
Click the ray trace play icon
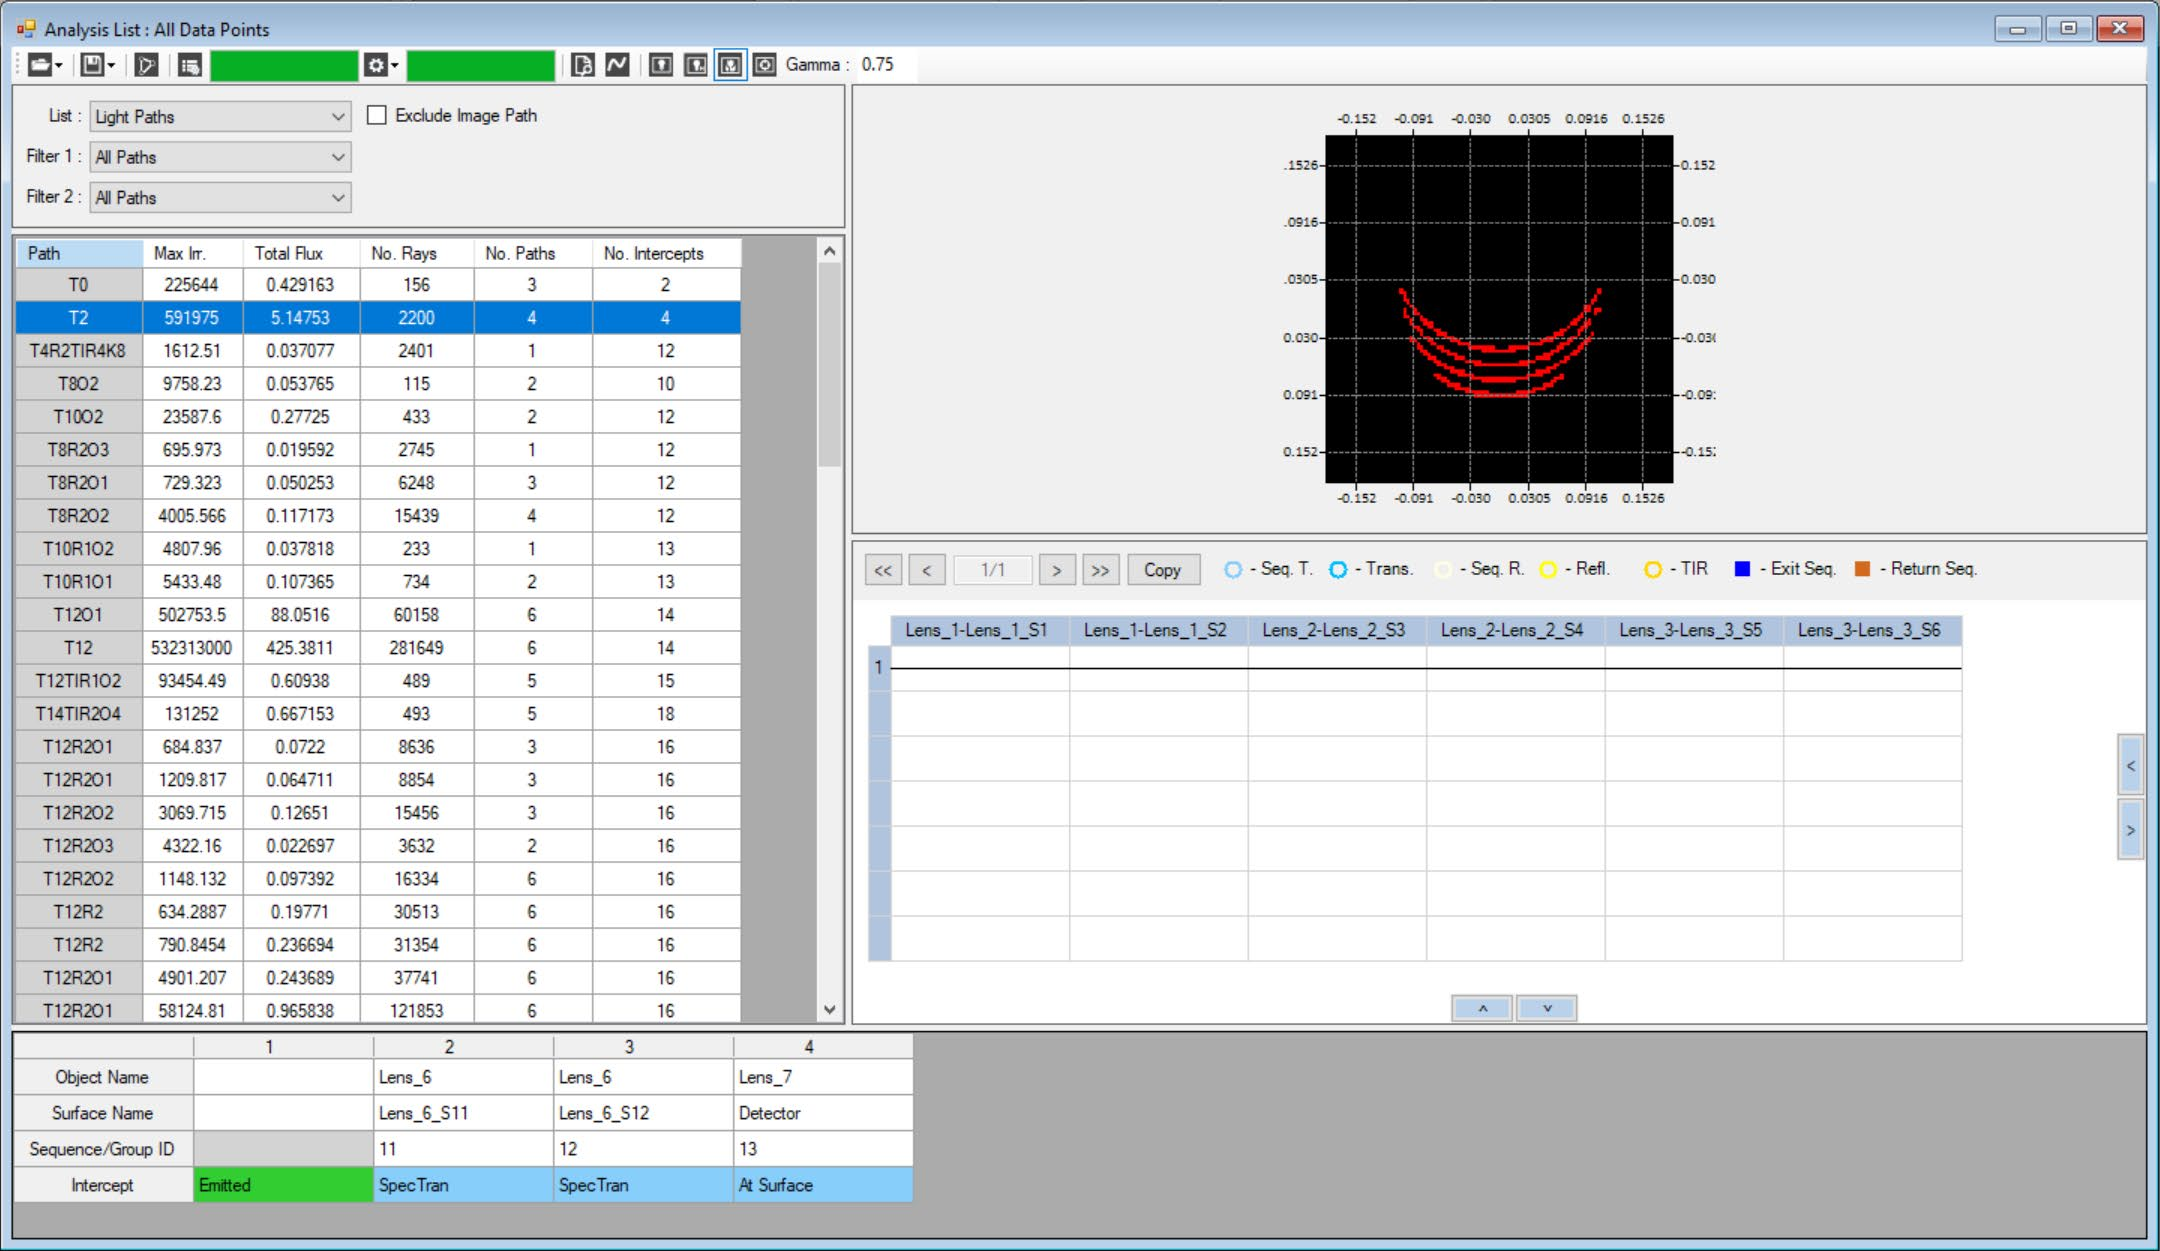146,65
